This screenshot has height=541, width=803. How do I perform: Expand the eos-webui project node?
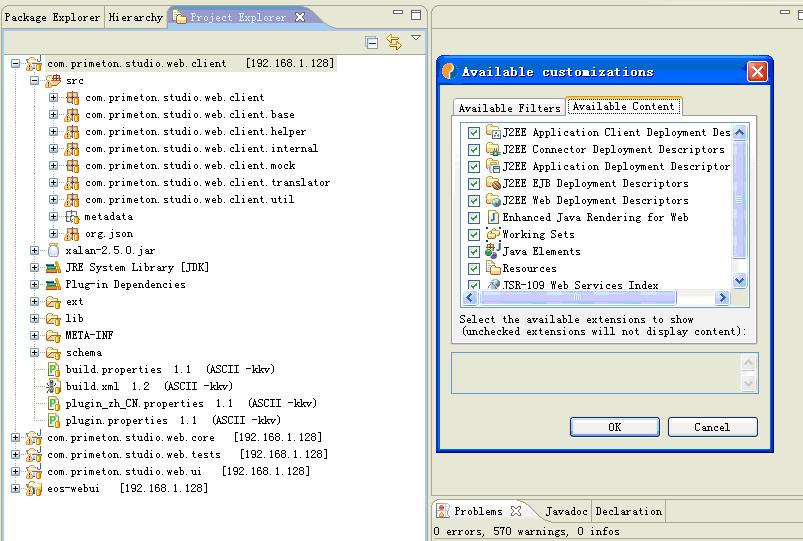(15, 488)
